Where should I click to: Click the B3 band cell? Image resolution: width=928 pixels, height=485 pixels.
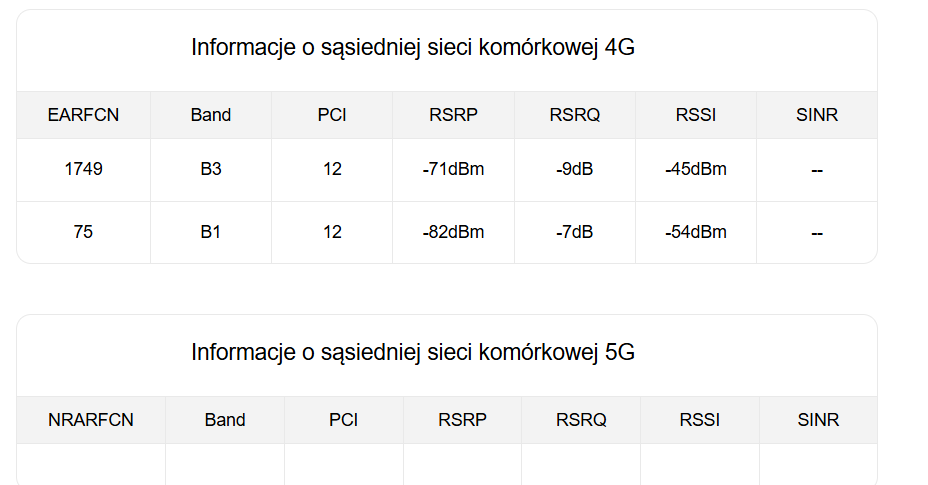coord(210,169)
